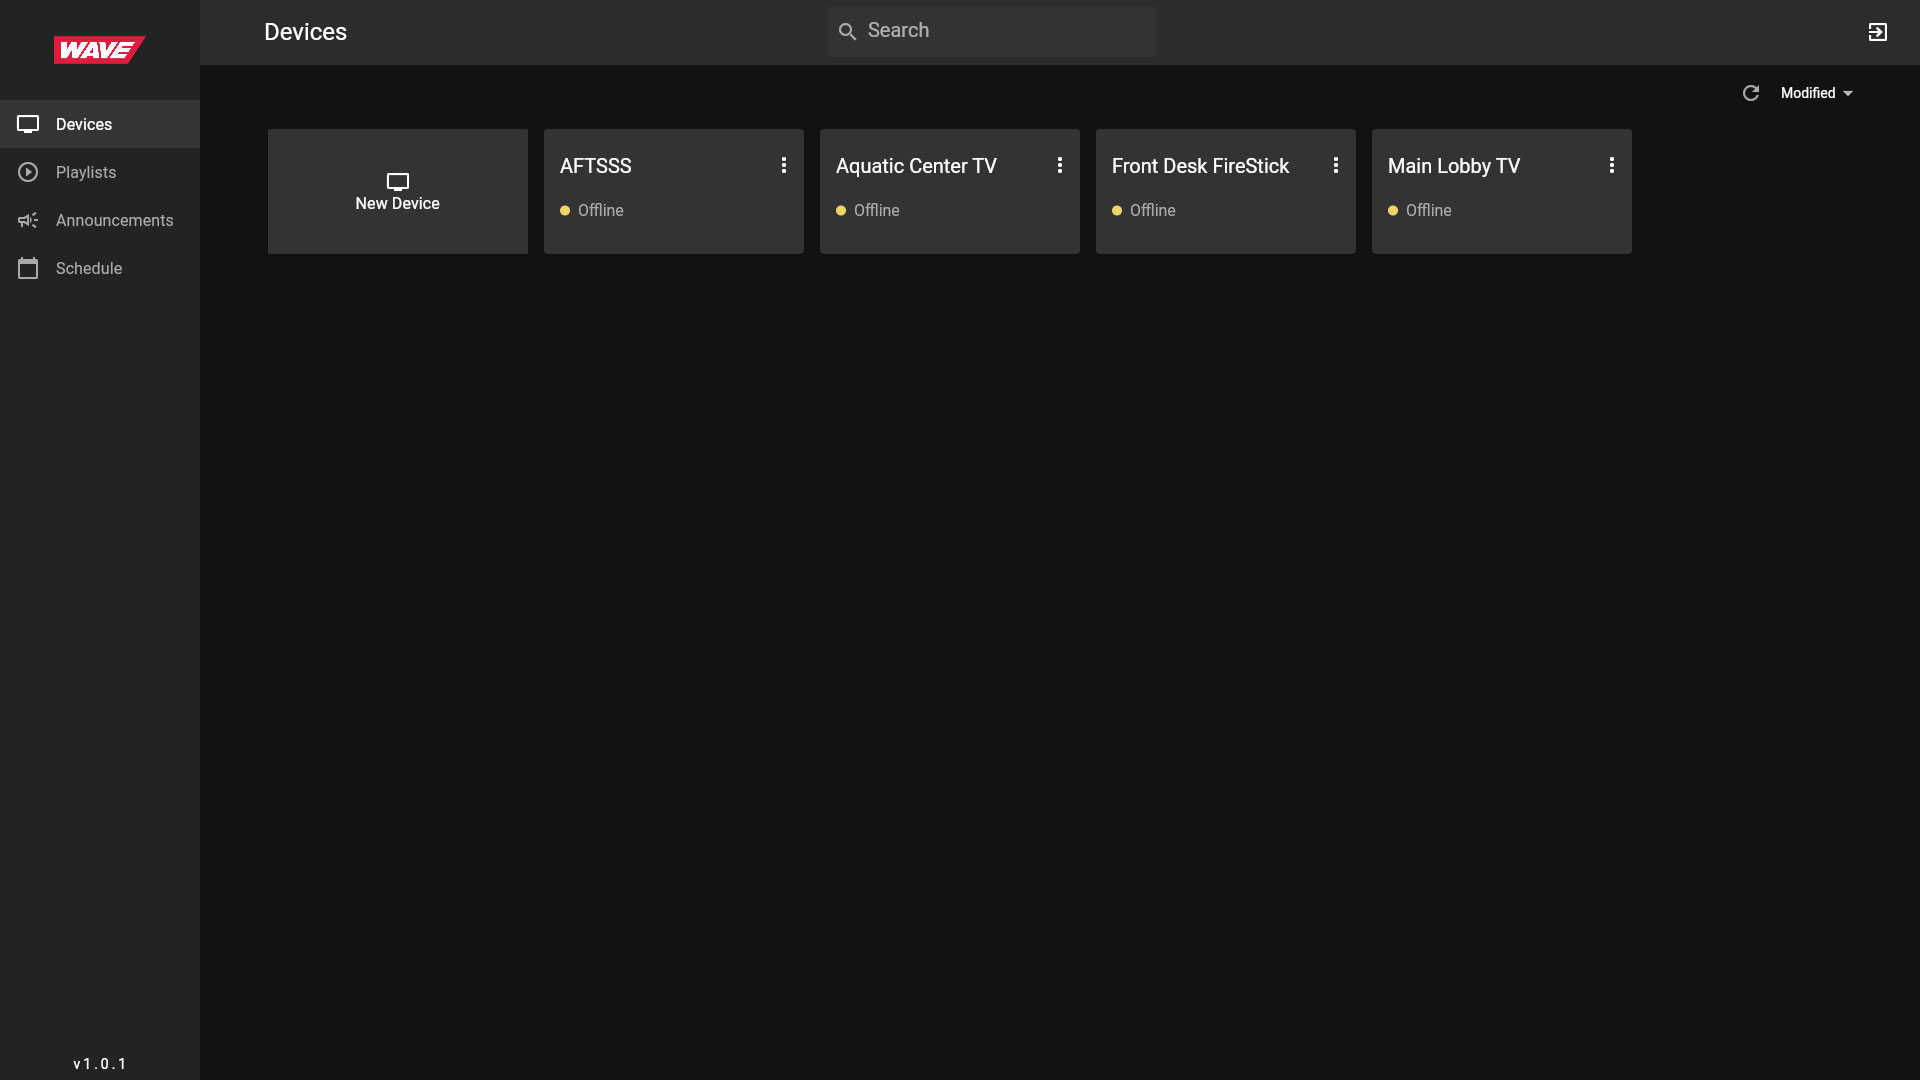Go to the Playlists section
The height and width of the screenshot is (1080, 1920).
coord(86,172)
